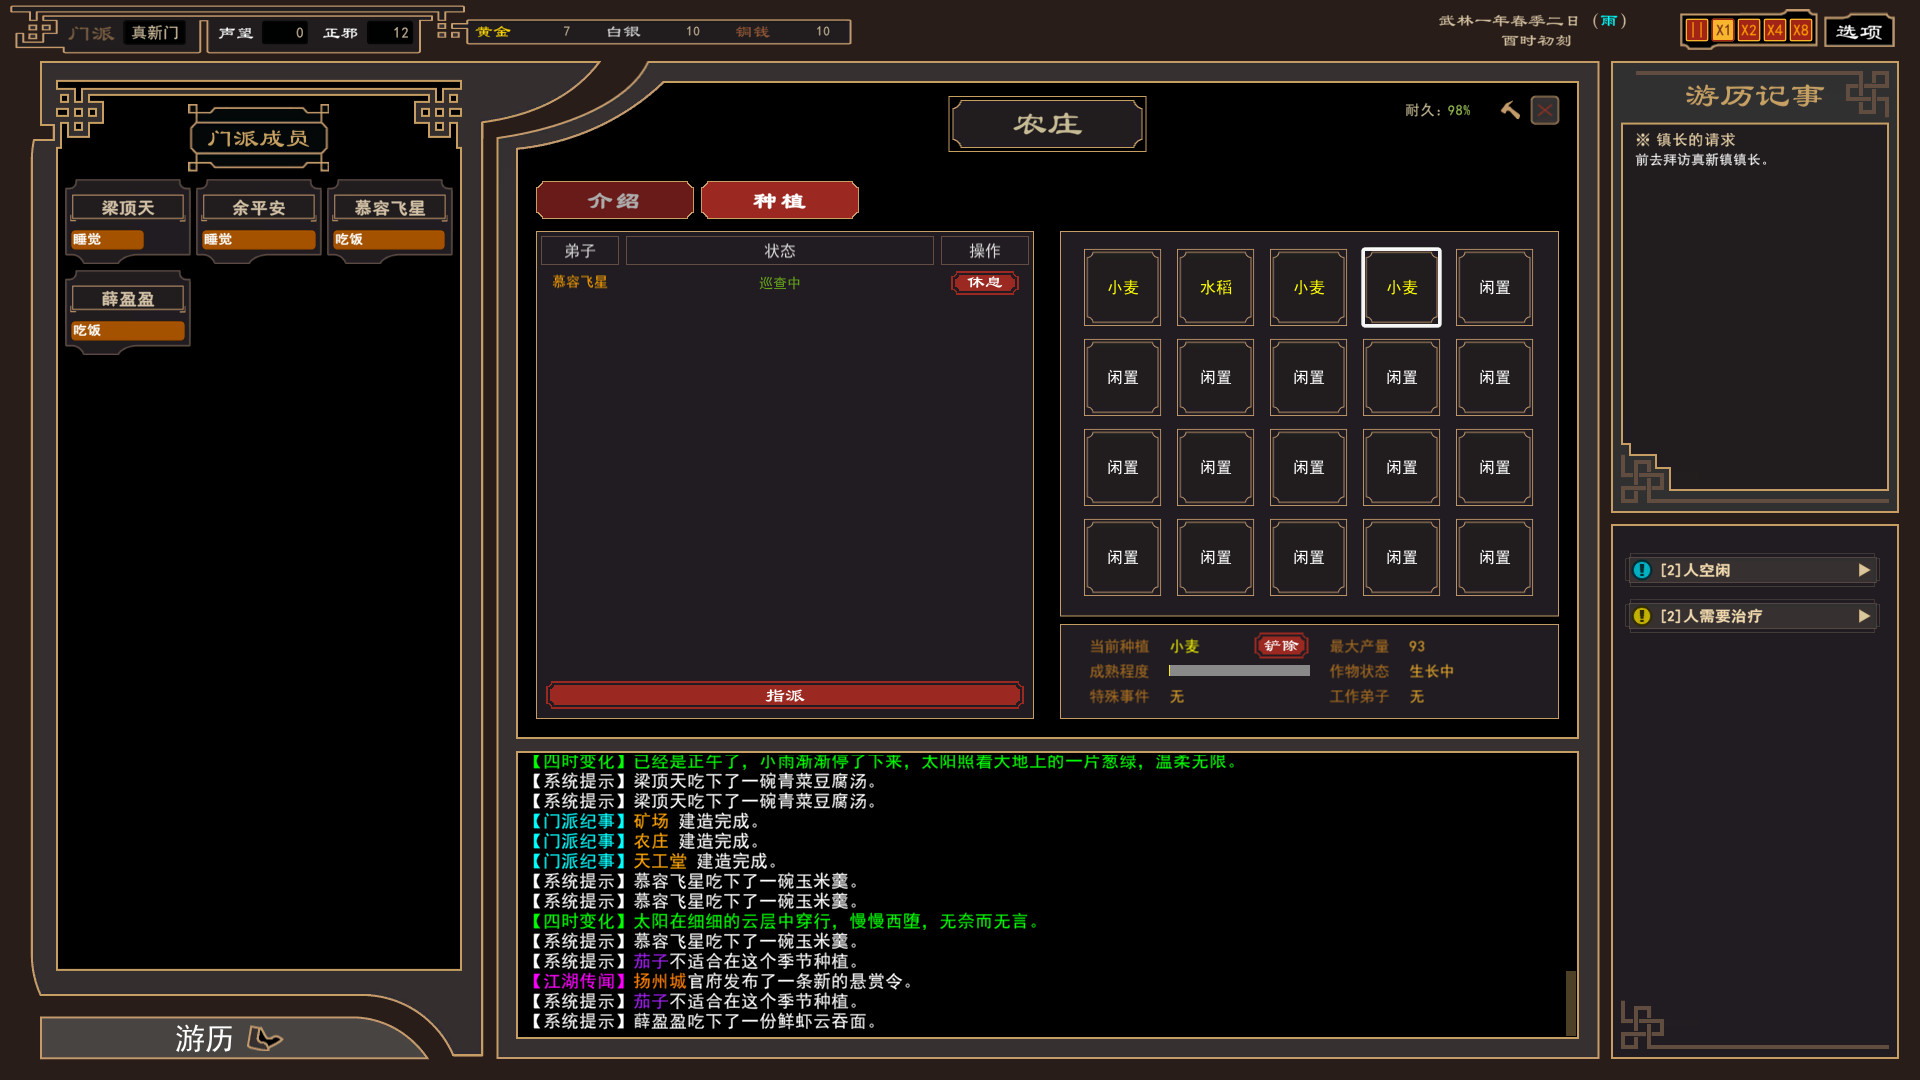Click the blue alert icon for 人空闲

1642,570
